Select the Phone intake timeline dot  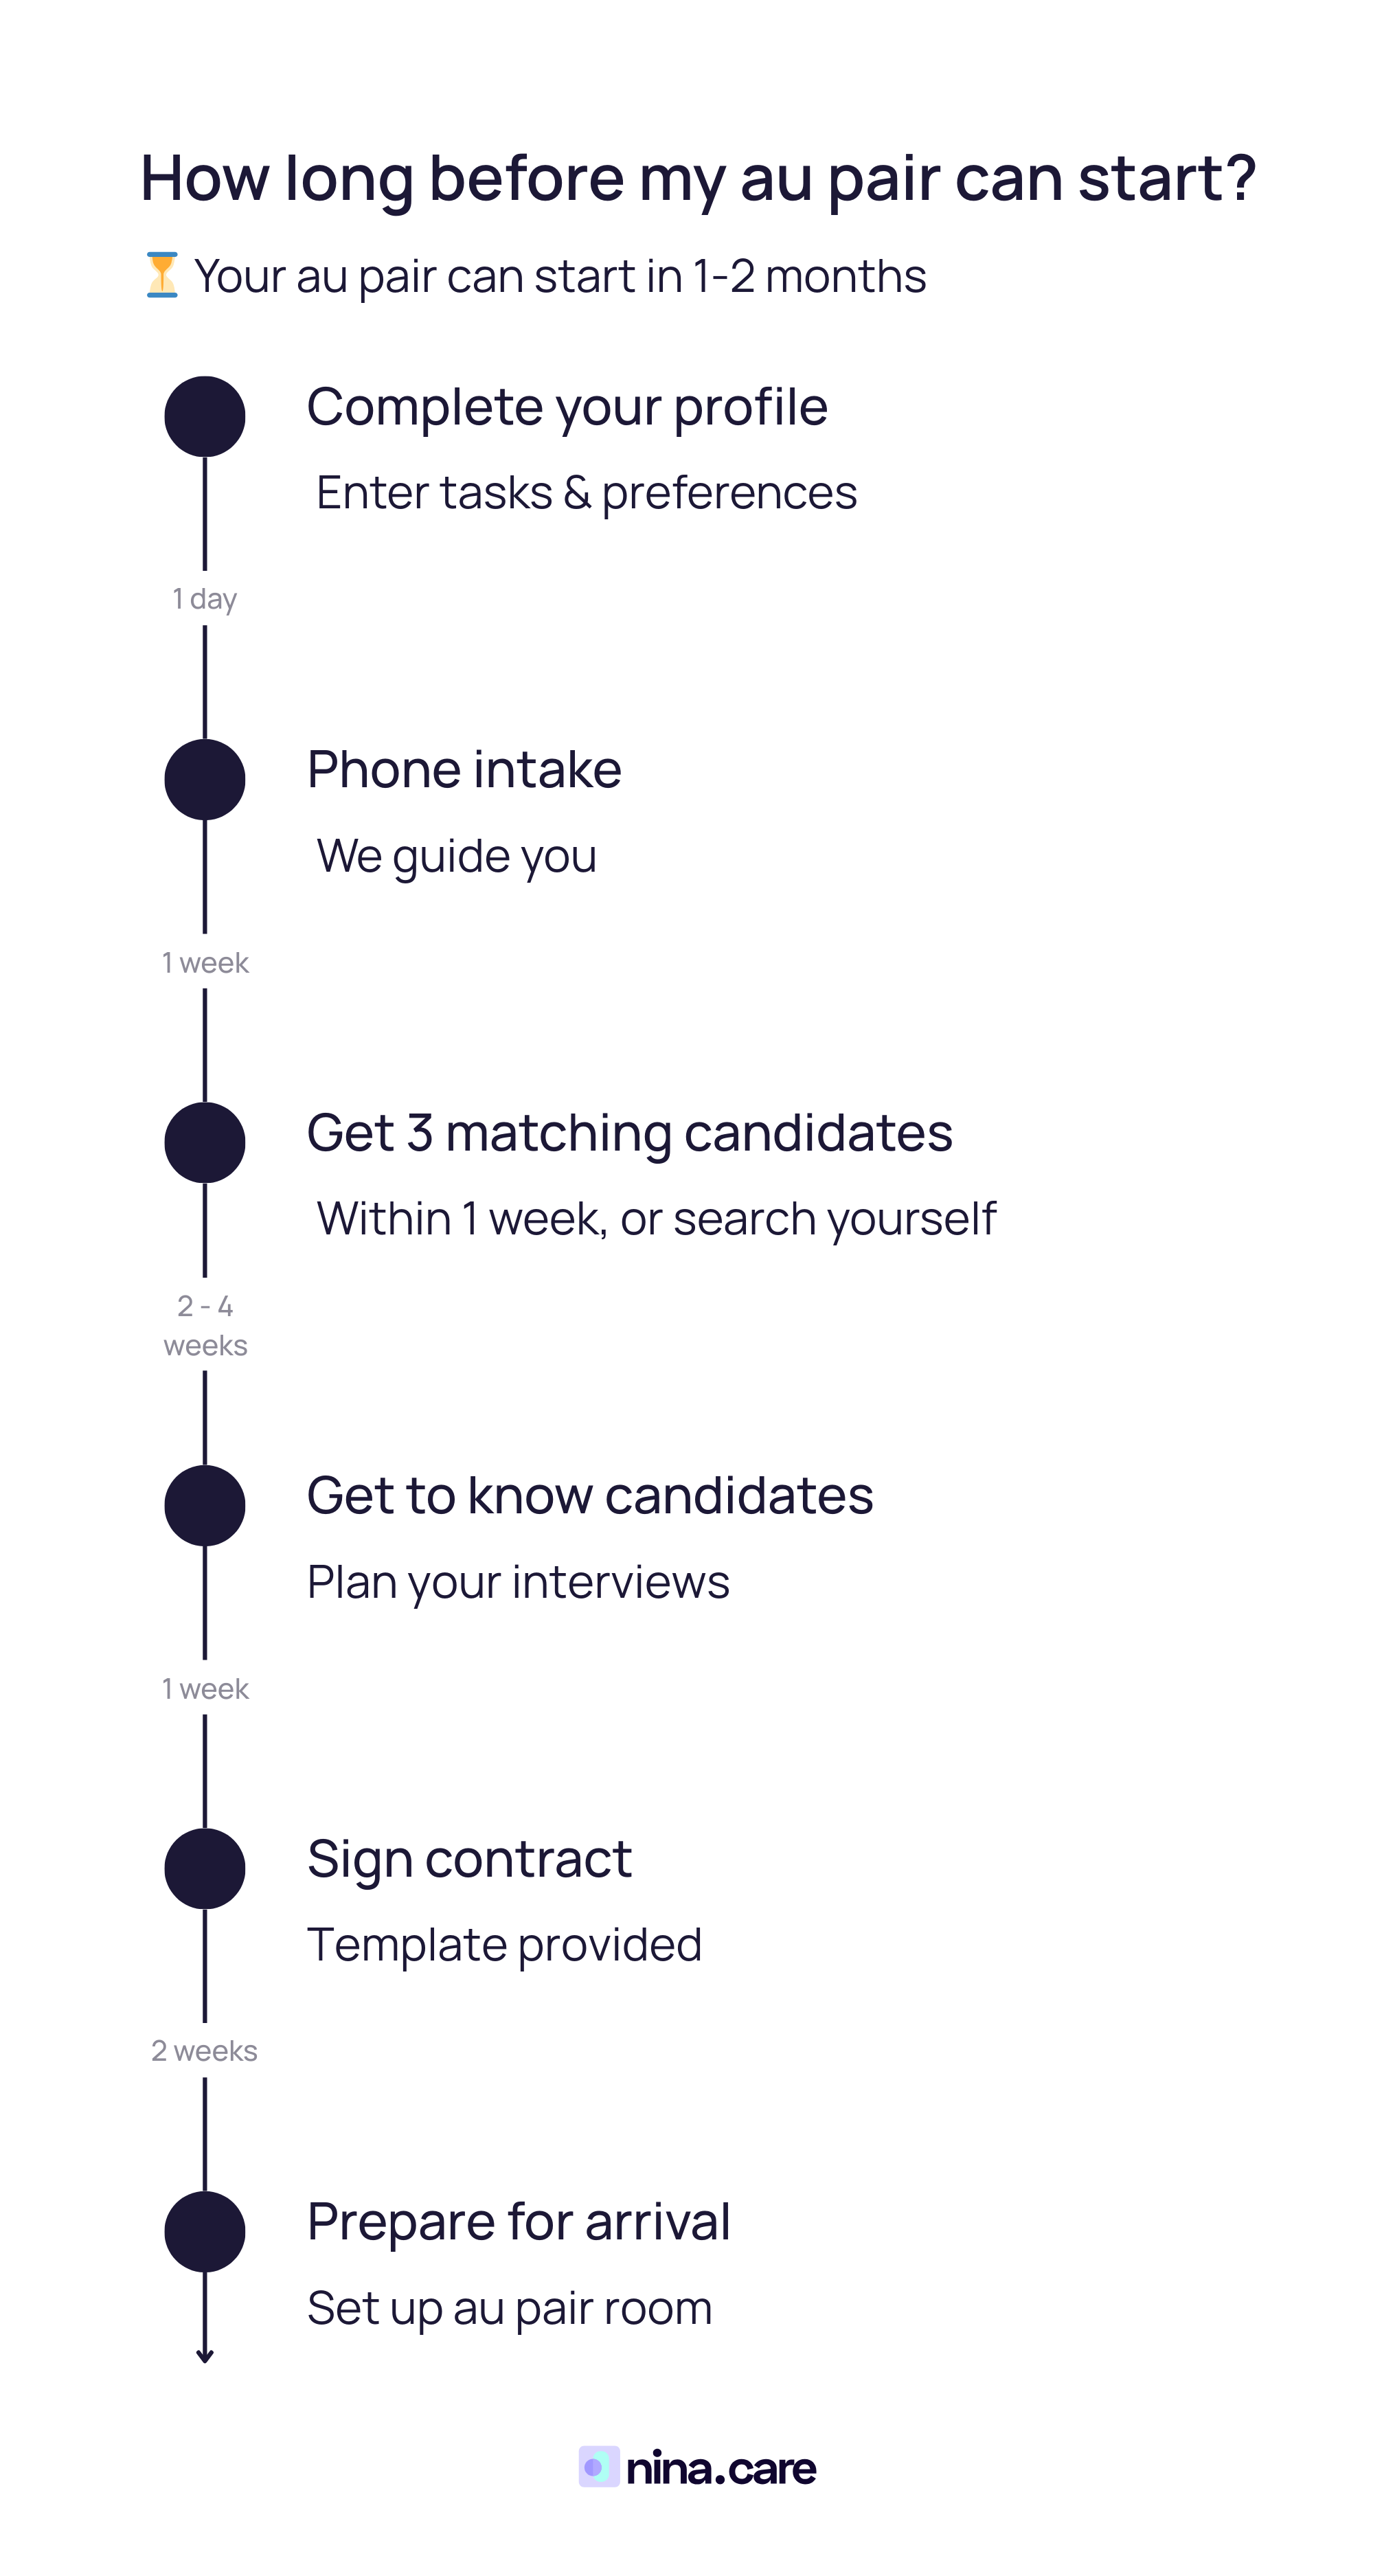(x=205, y=779)
